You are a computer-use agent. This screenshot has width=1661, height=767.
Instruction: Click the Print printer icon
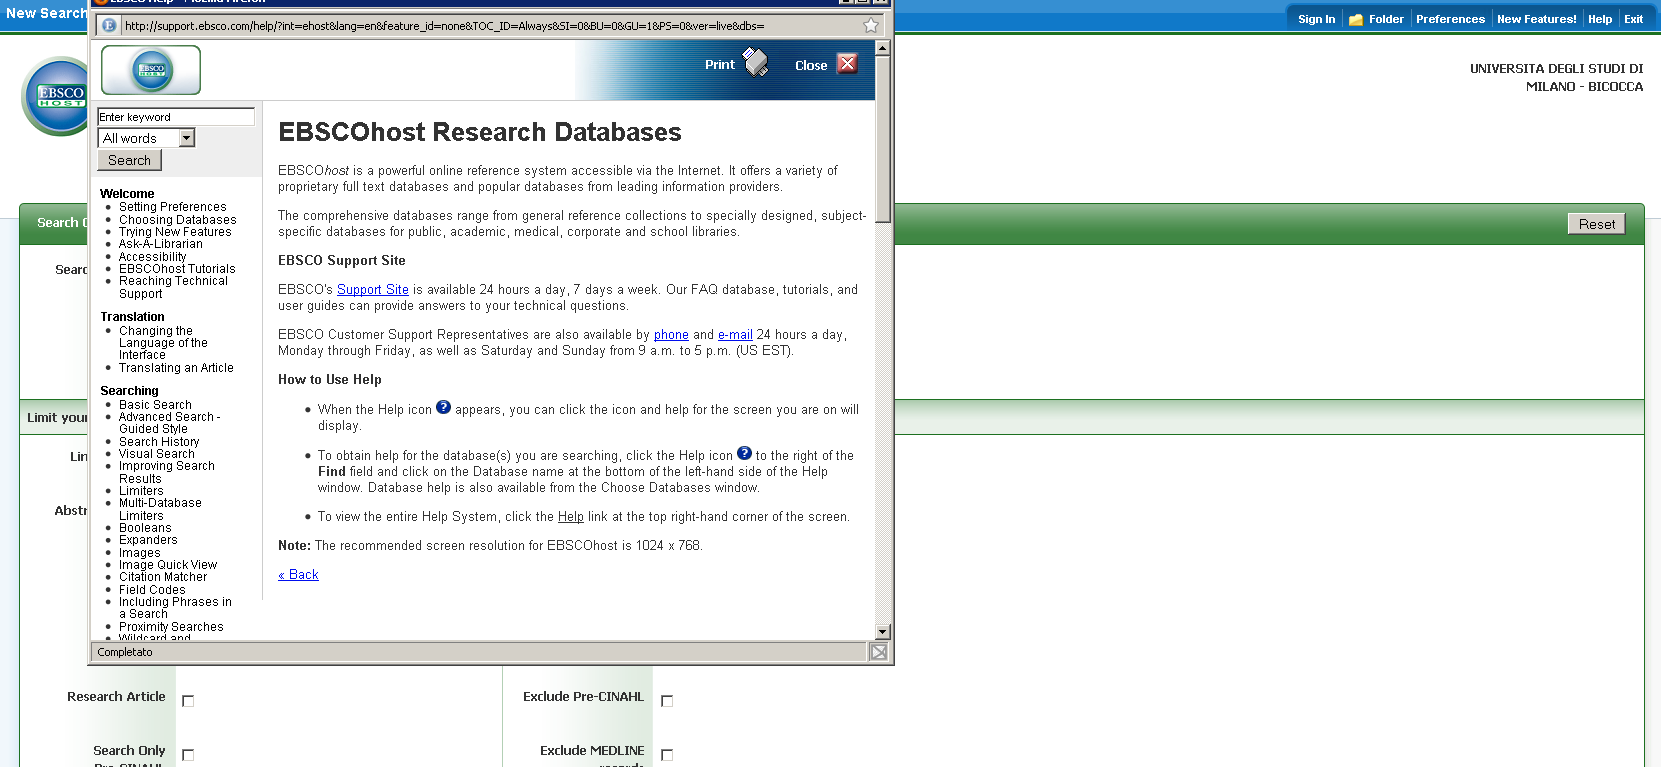click(x=756, y=63)
